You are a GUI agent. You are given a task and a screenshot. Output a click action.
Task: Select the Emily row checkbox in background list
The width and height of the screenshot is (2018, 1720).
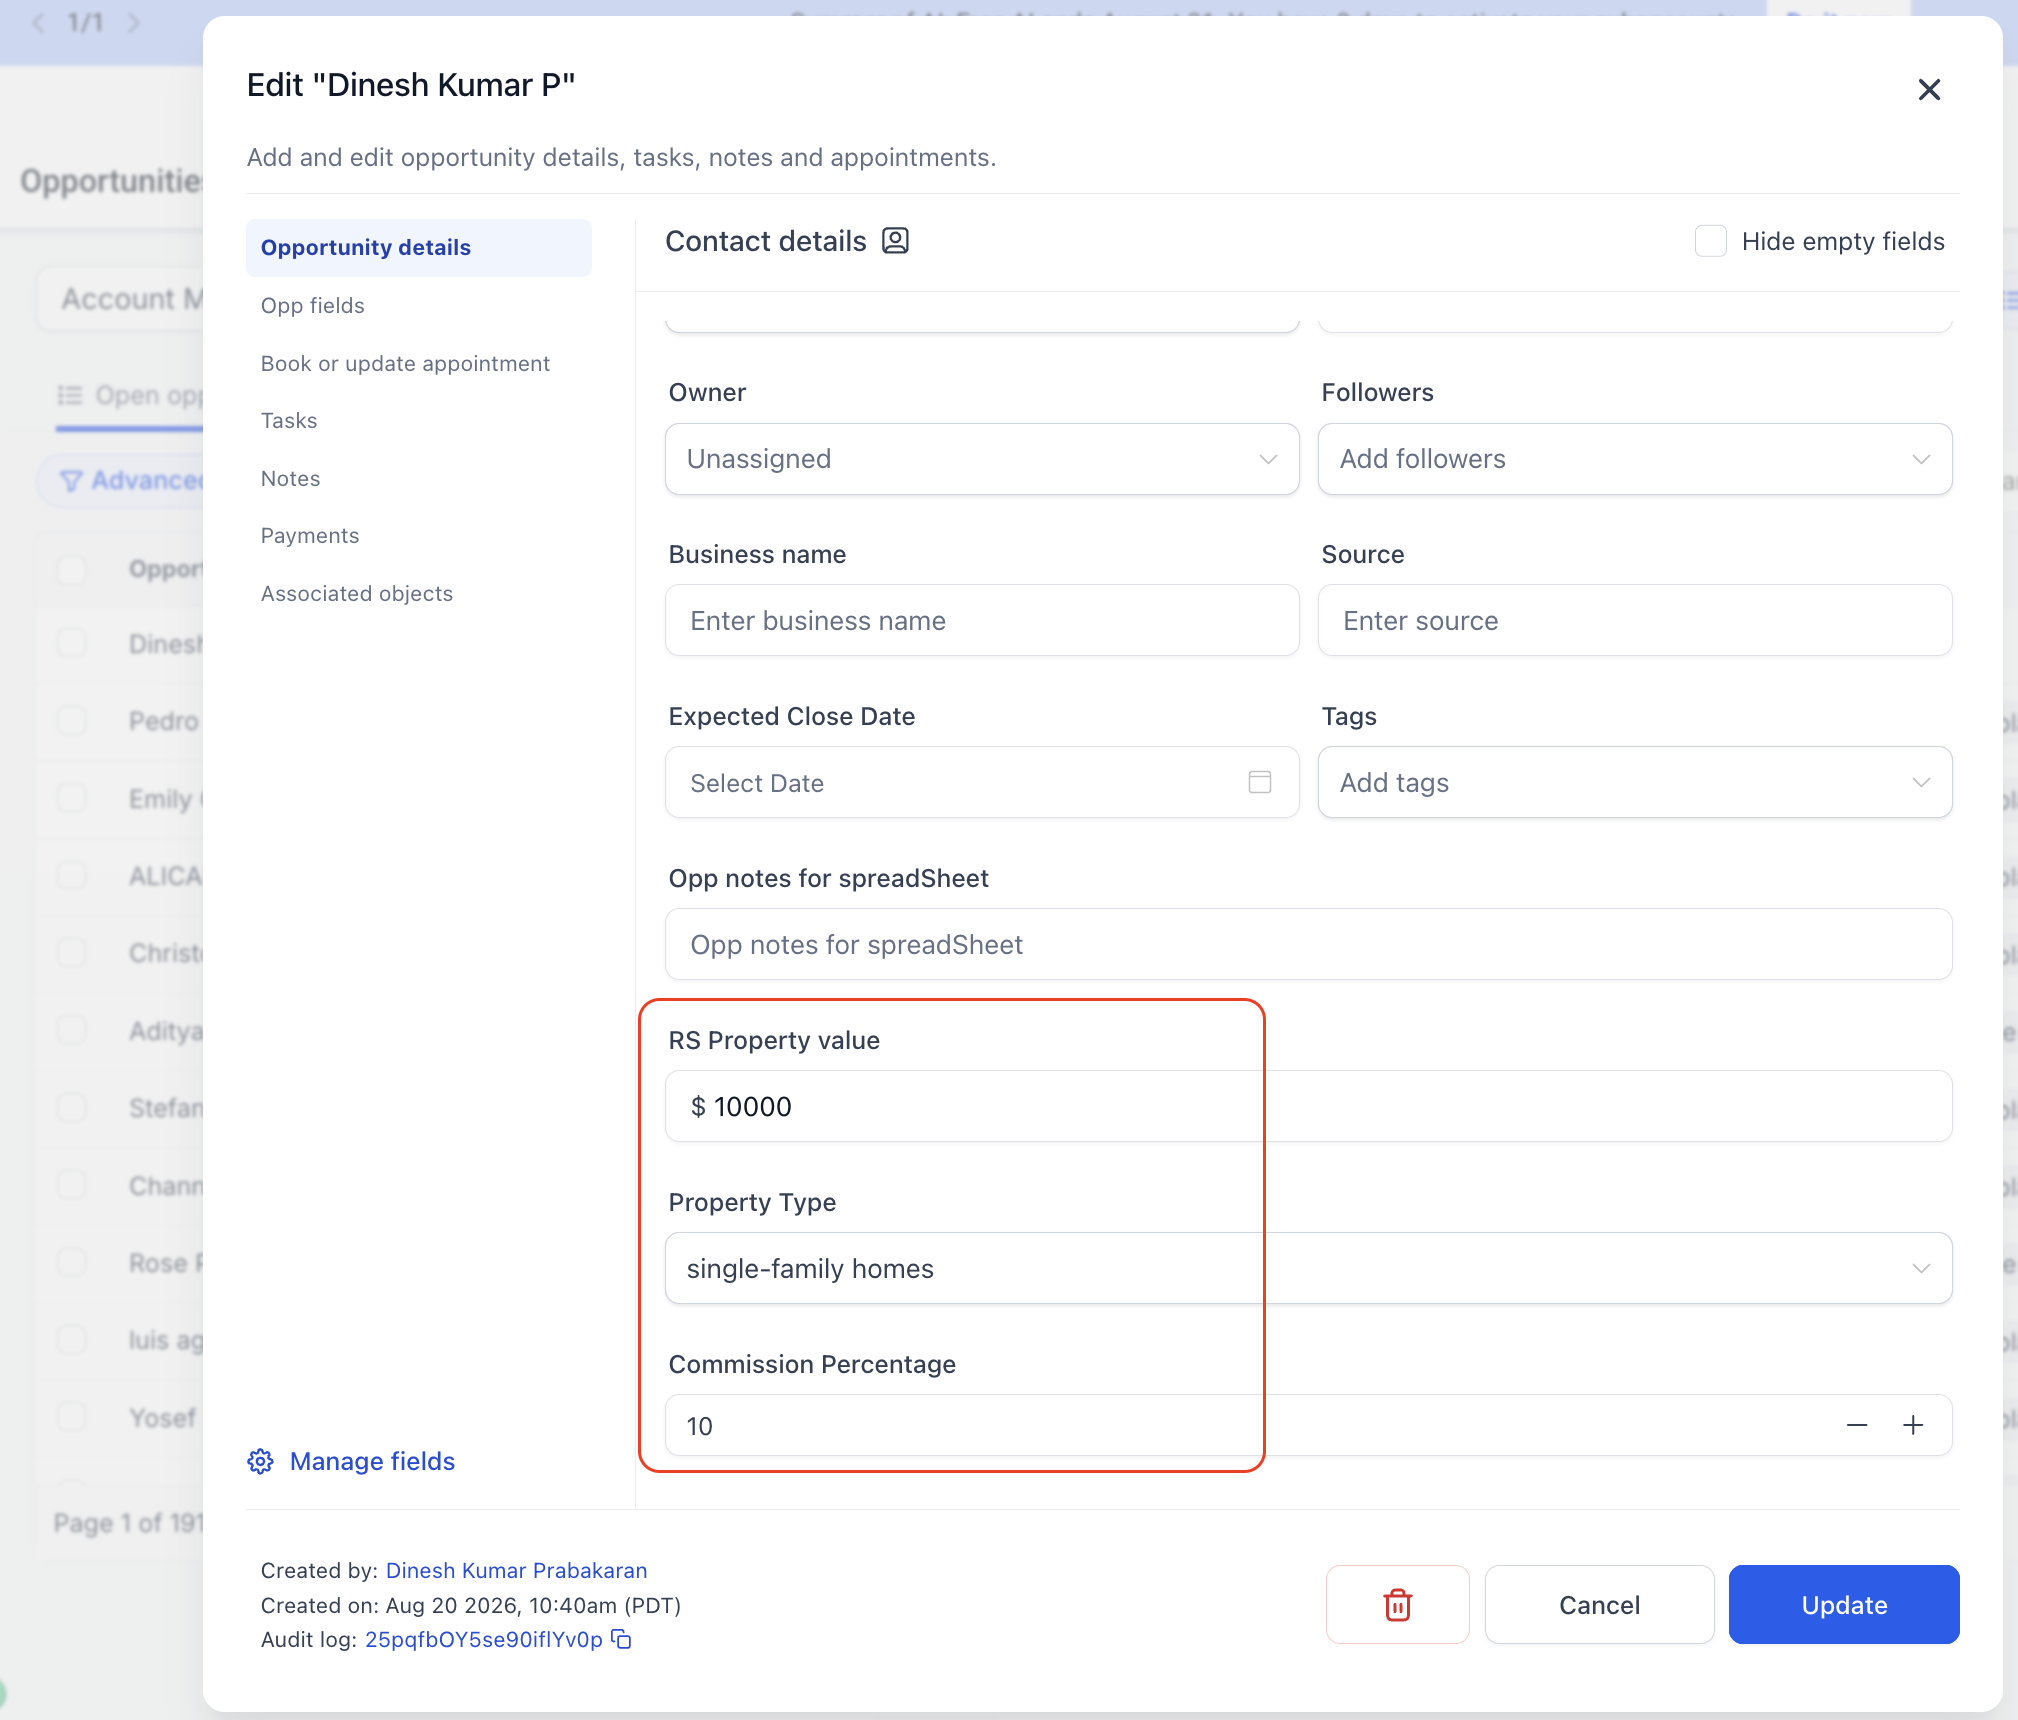71,798
